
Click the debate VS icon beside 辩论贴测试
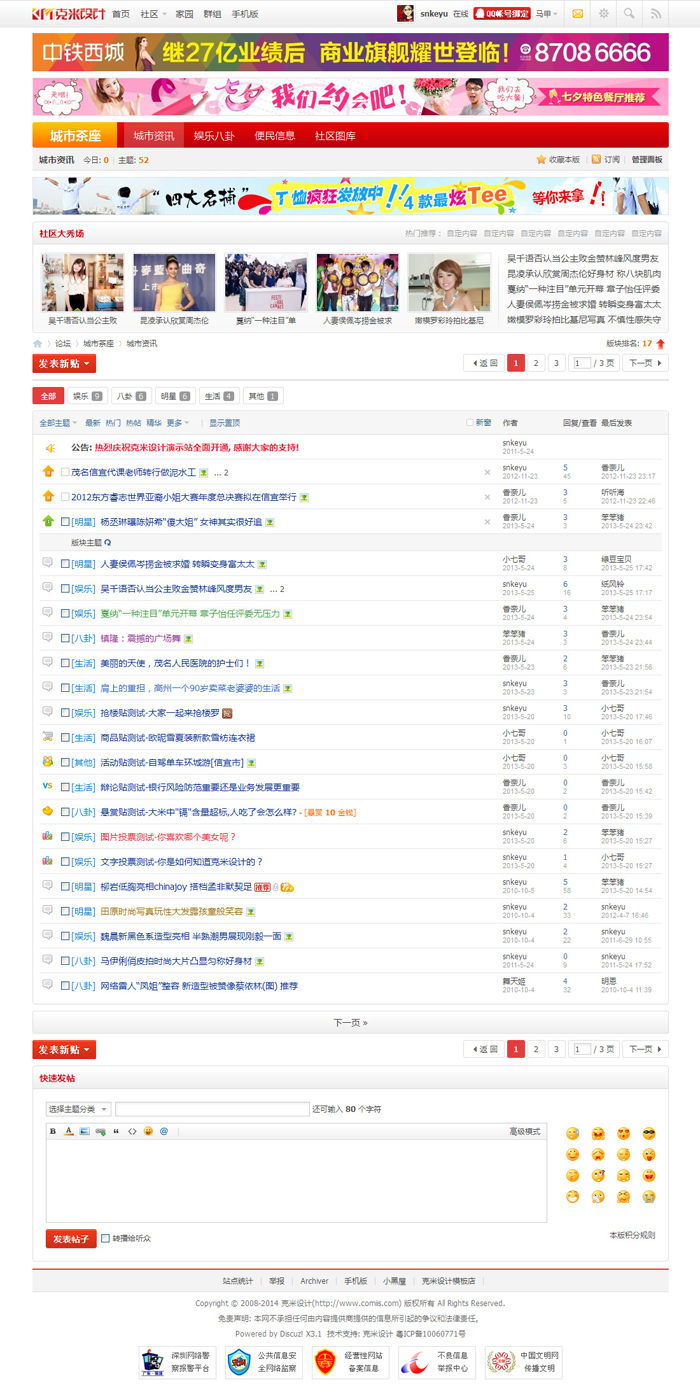tap(47, 787)
